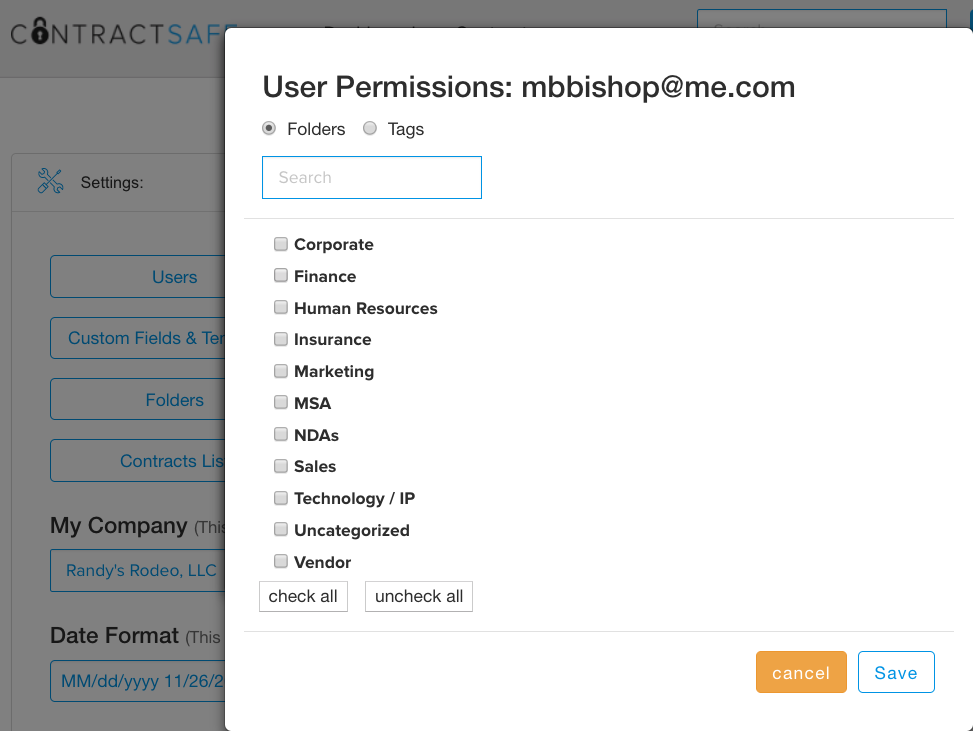Tick the Human Resources checkbox
Image resolution: width=973 pixels, height=731 pixels.
[x=281, y=308]
